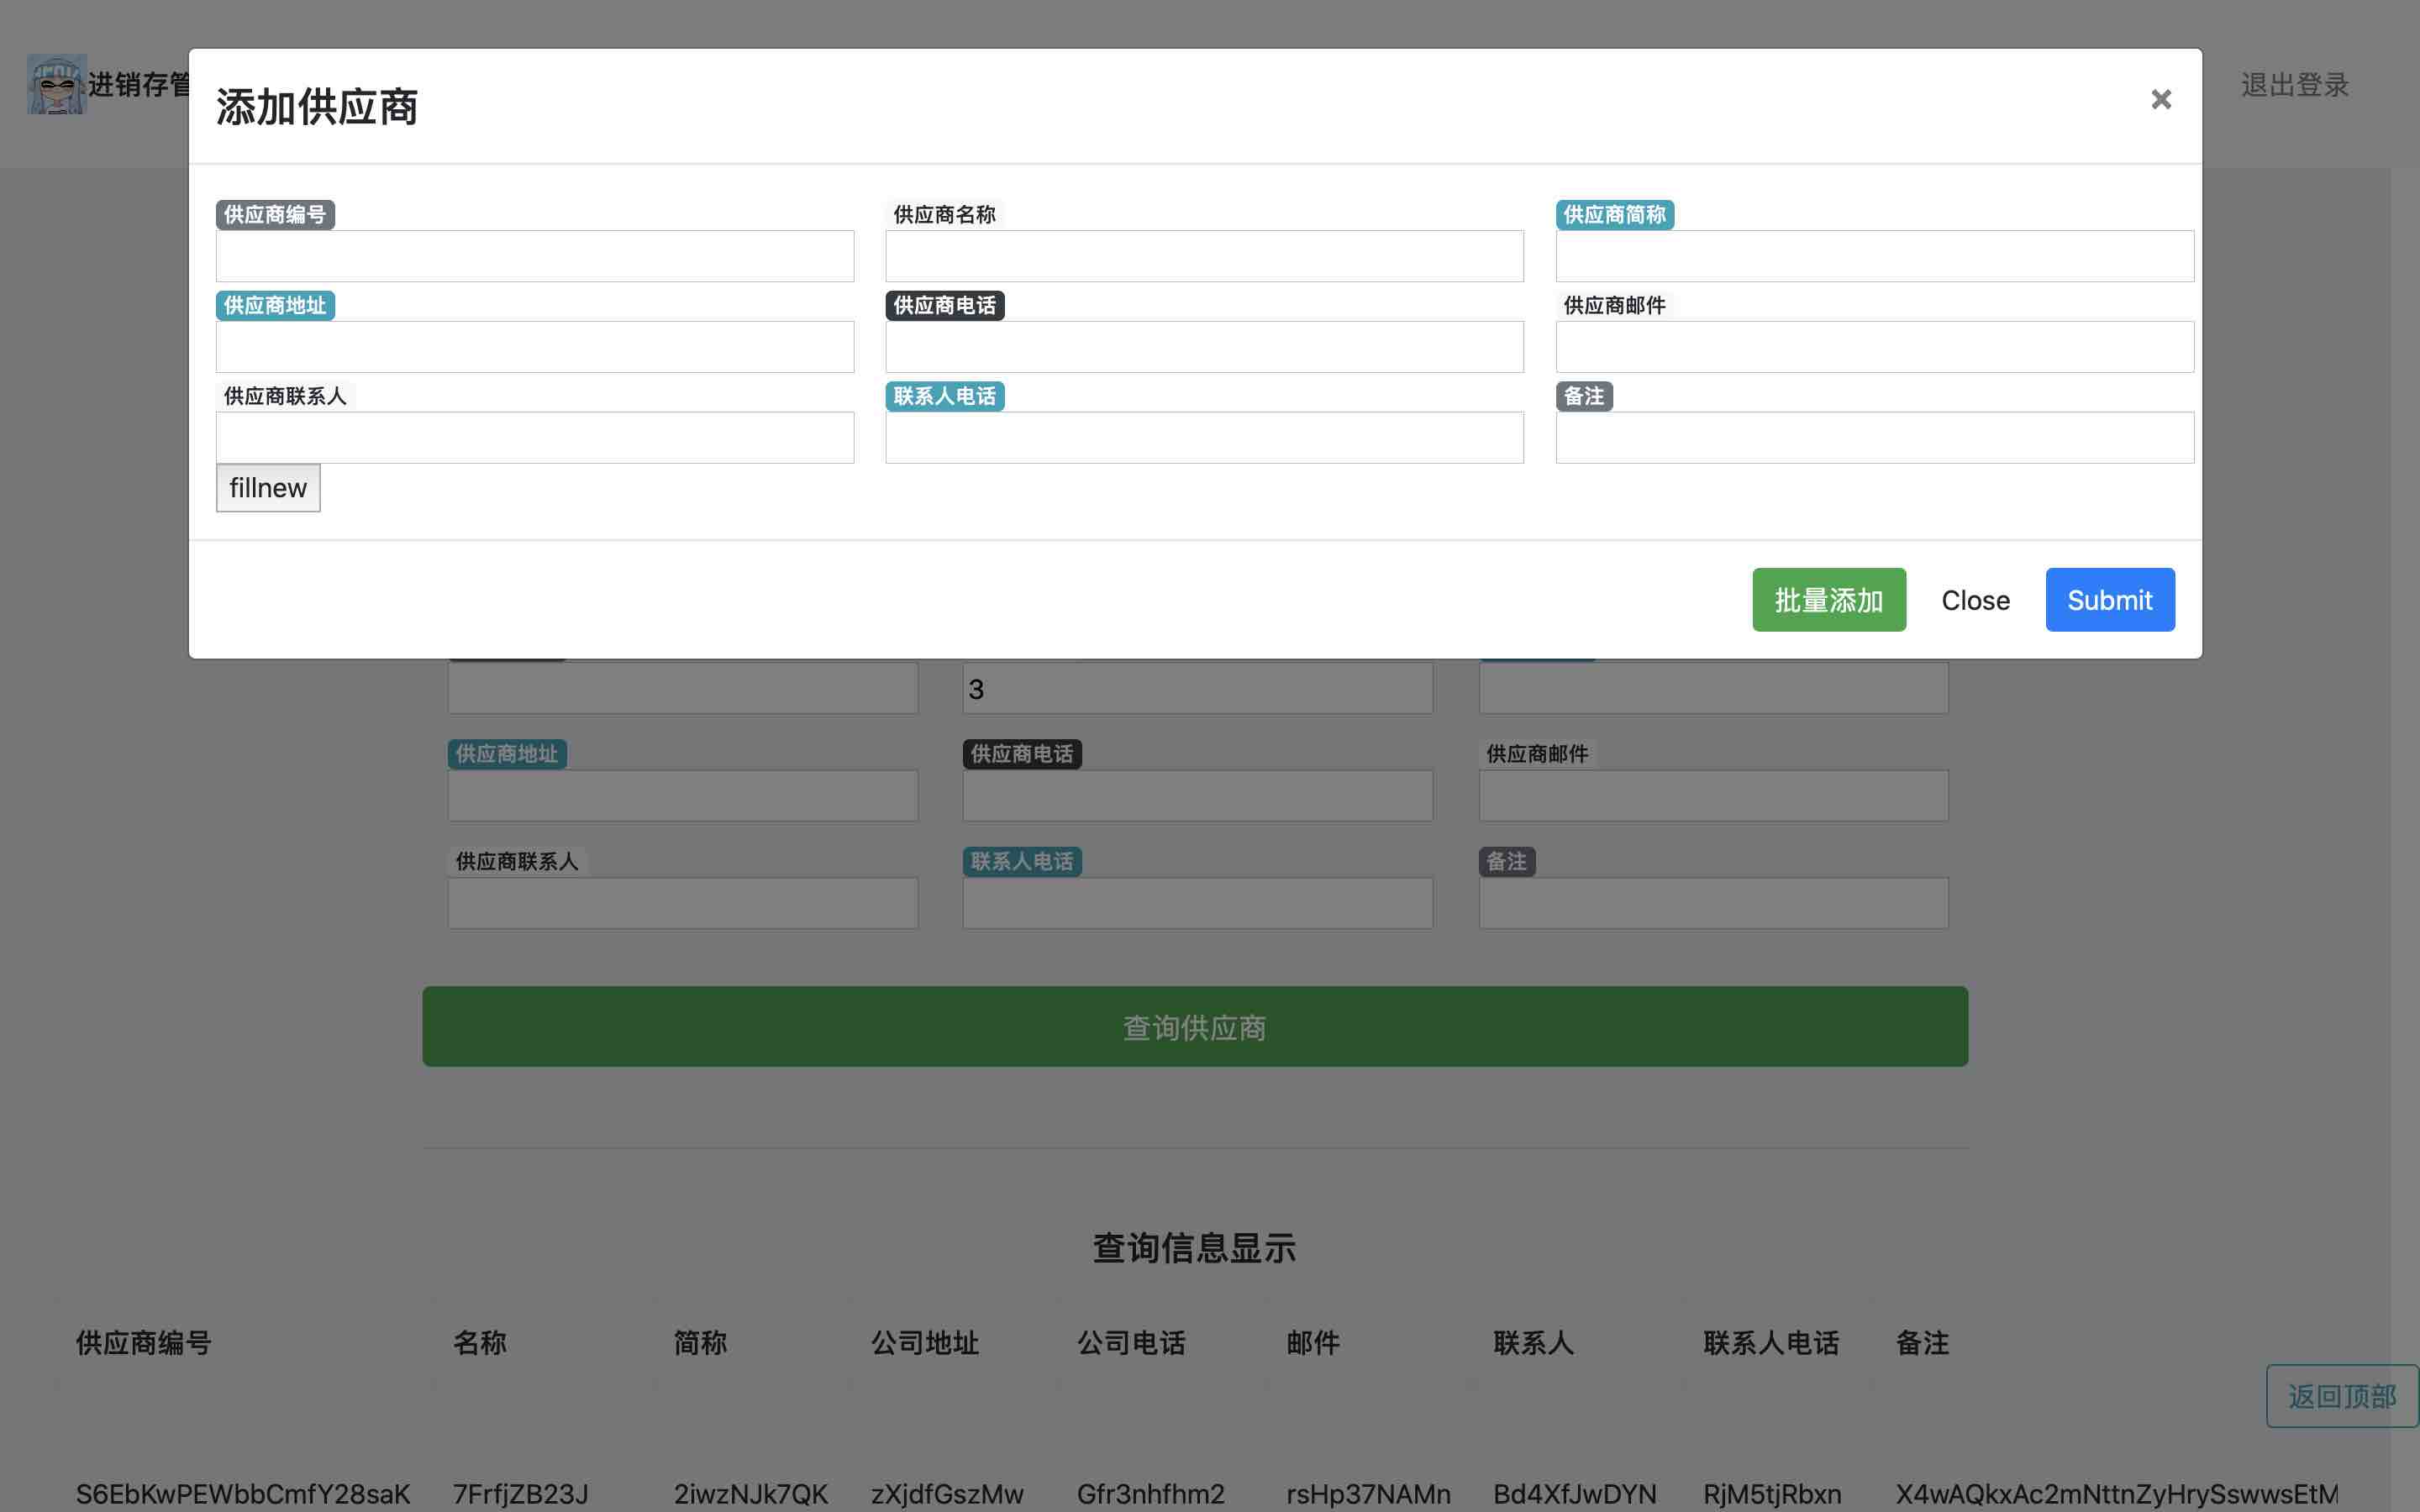2420x1512 pixels.
Task: Focus the 供应商电话 input in modal
Action: pyautogui.click(x=1204, y=347)
